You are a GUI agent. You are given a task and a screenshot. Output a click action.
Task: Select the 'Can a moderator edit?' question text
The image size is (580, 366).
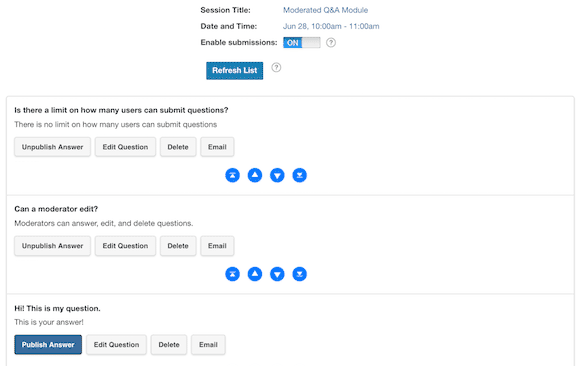coord(56,209)
